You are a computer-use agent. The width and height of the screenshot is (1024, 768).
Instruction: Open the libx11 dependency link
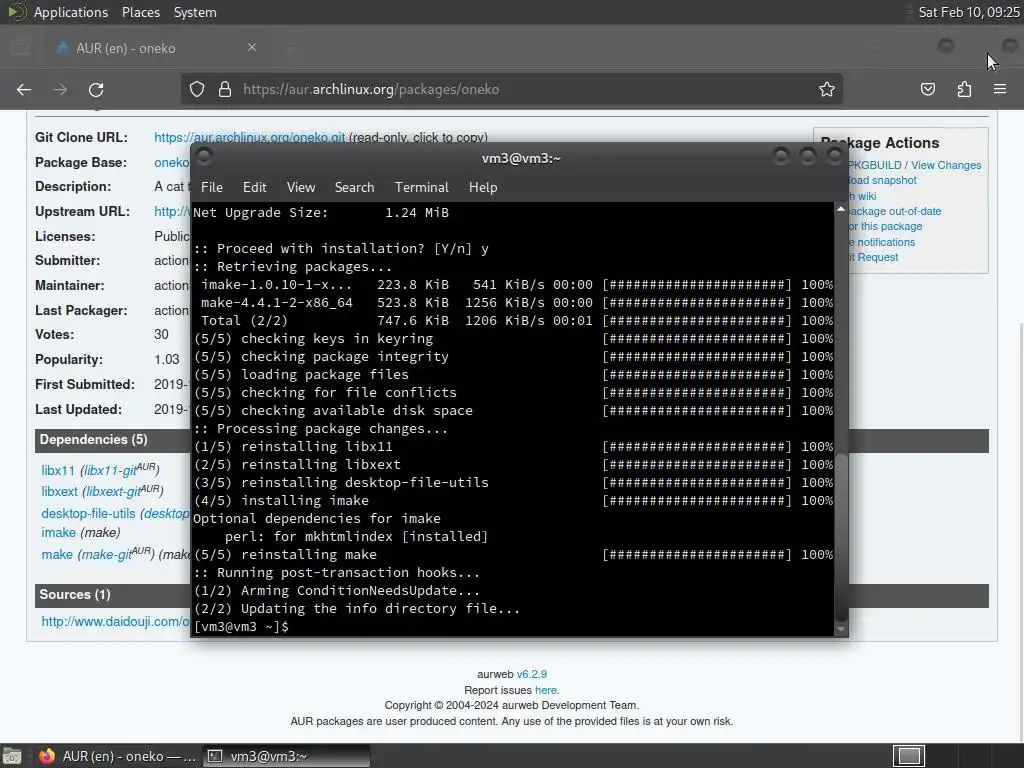click(58, 470)
